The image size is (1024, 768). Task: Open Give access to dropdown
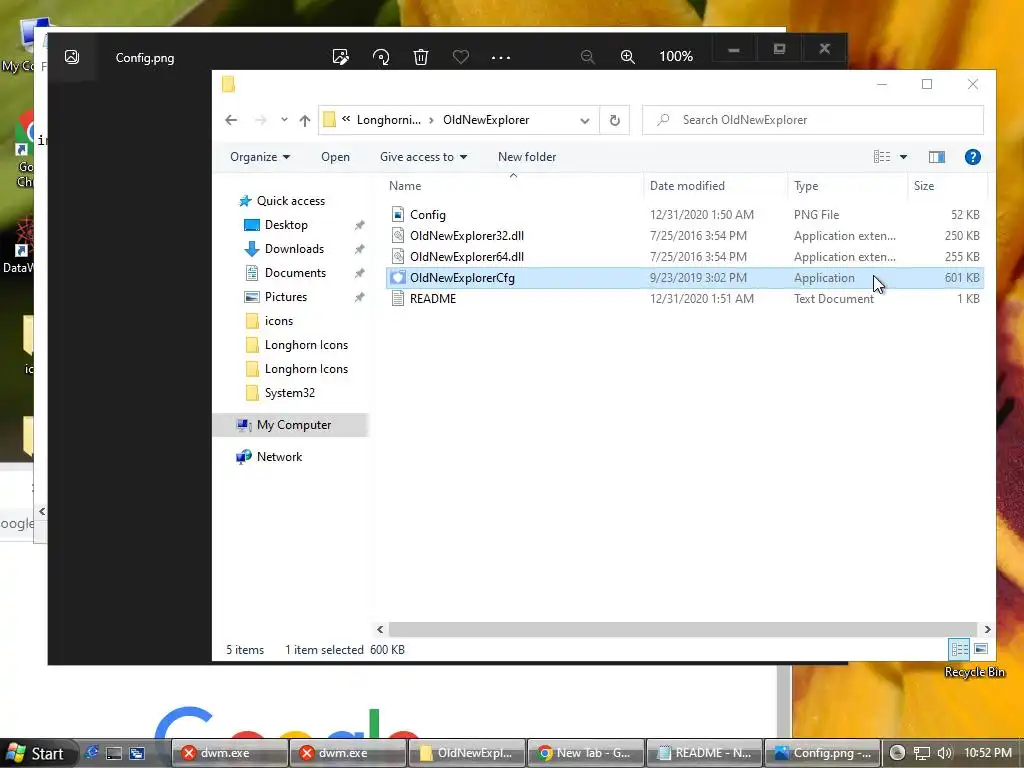[x=423, y=157]
